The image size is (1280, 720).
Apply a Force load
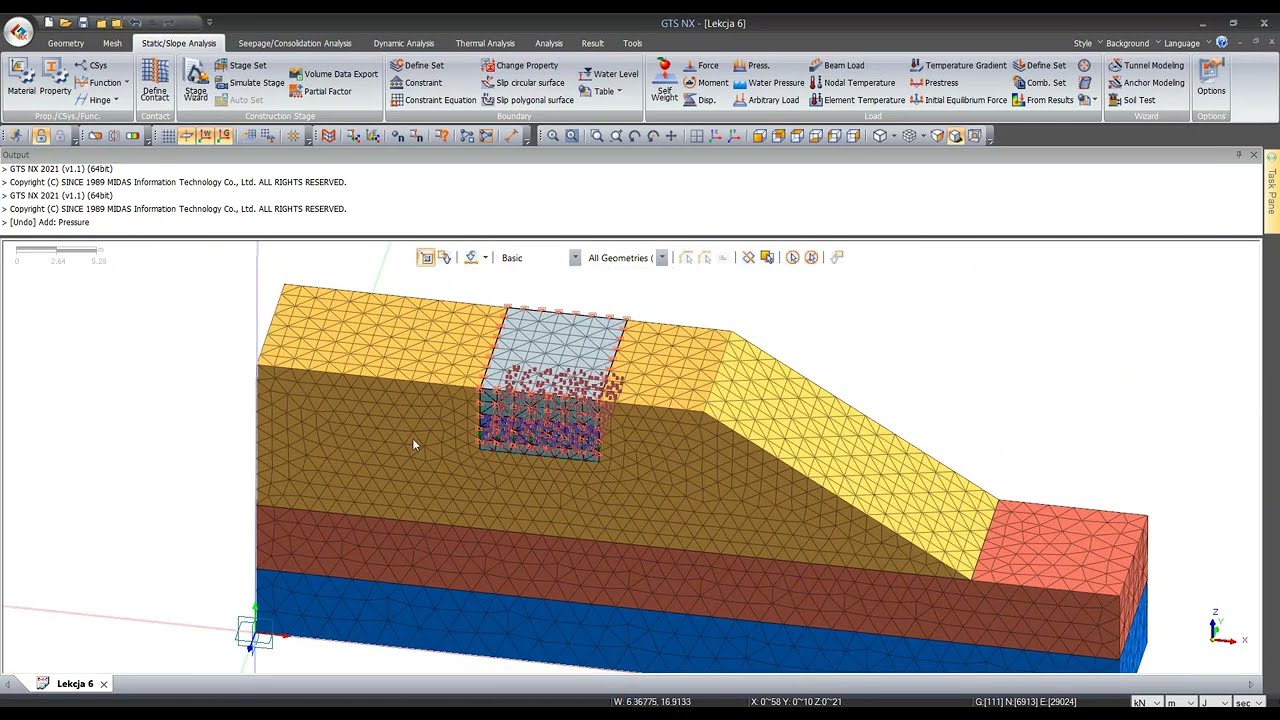coord(700,65)
